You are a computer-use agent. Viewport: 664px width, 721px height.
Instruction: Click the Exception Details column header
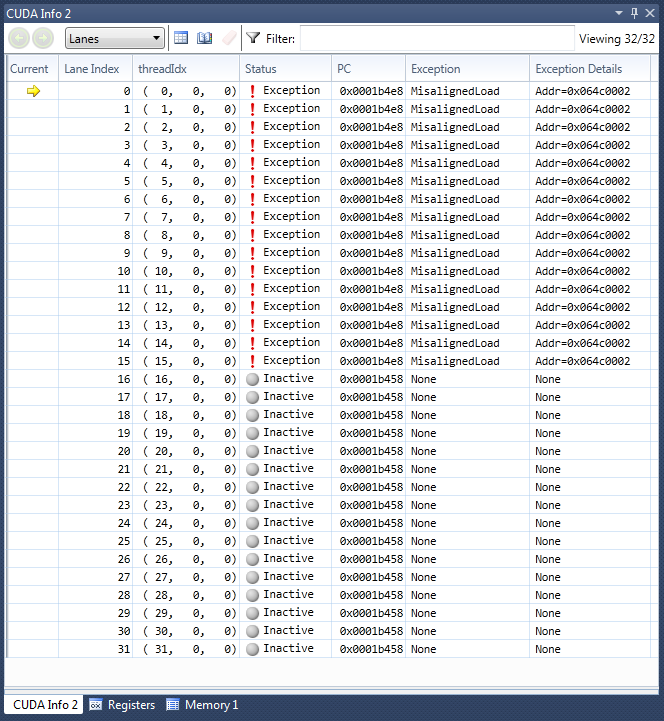point(579,69)
